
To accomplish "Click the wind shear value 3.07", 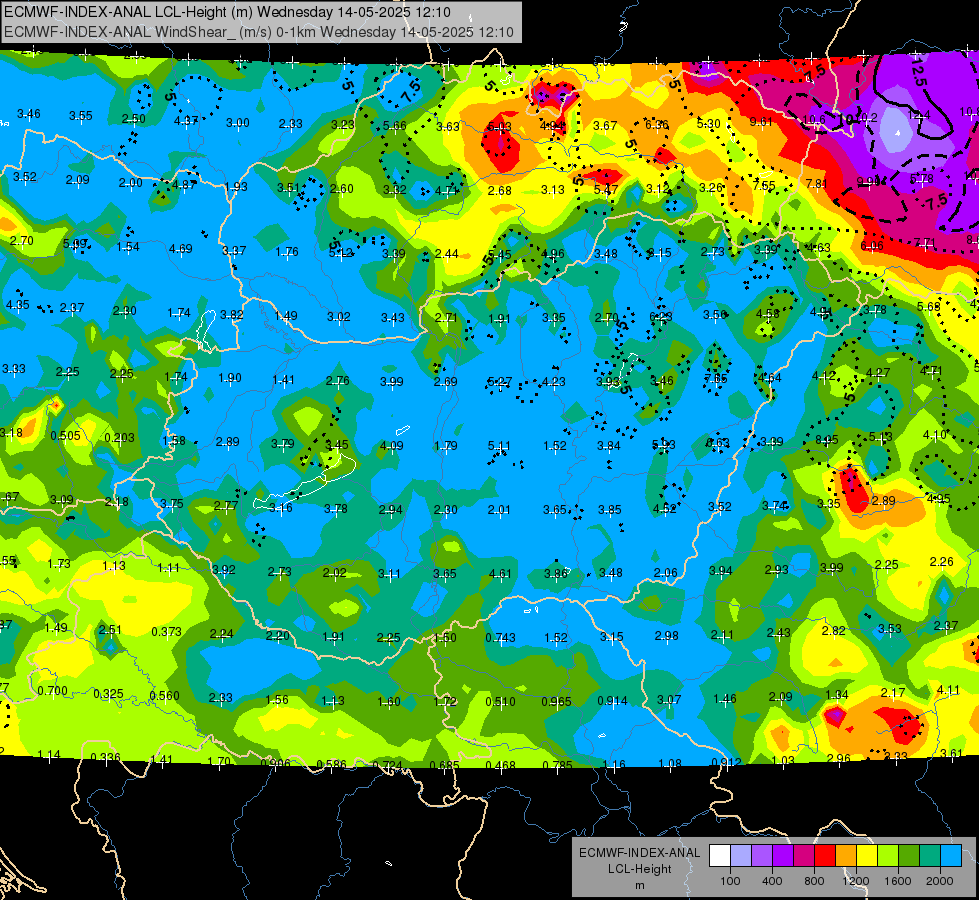I will (x=669, y=700).
